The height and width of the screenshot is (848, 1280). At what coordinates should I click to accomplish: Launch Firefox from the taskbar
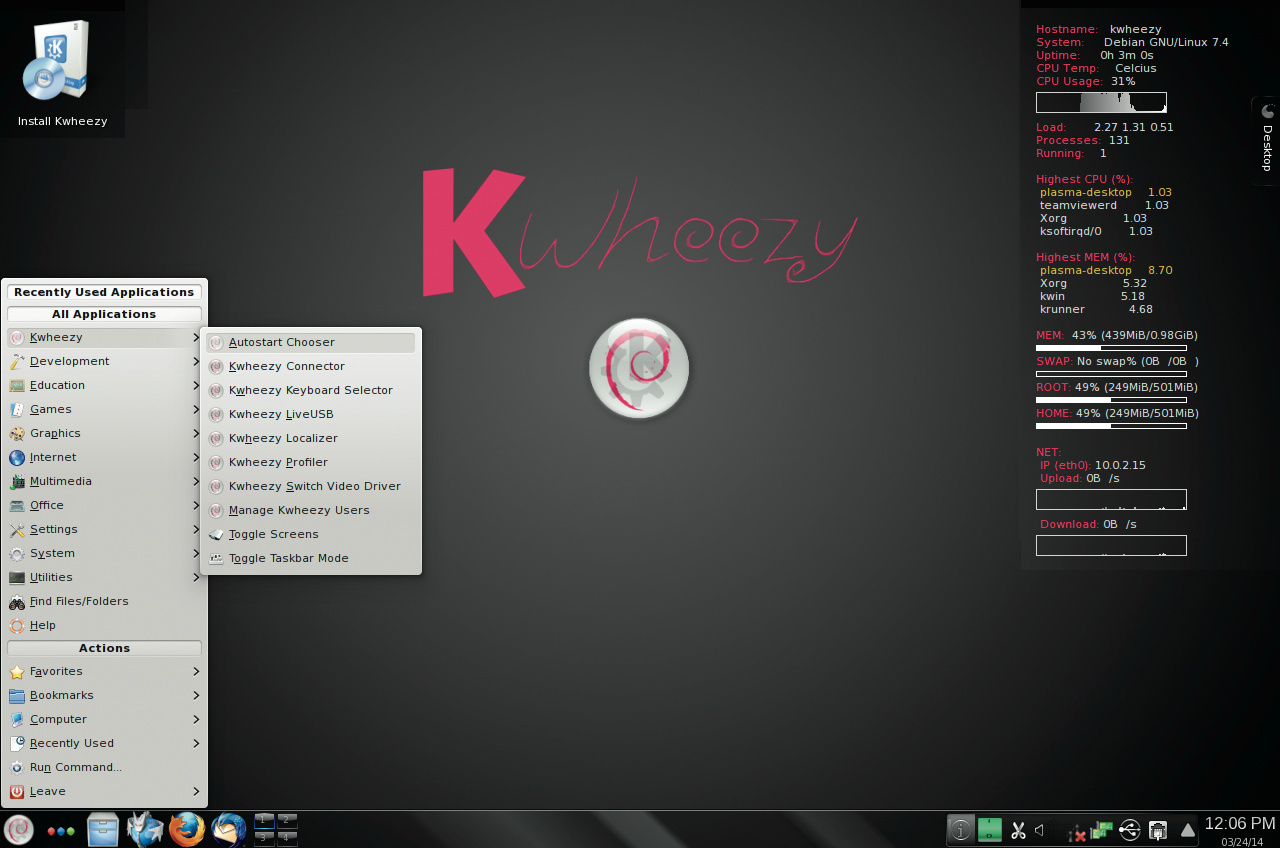pyautogui.click(x=186, y=829)
